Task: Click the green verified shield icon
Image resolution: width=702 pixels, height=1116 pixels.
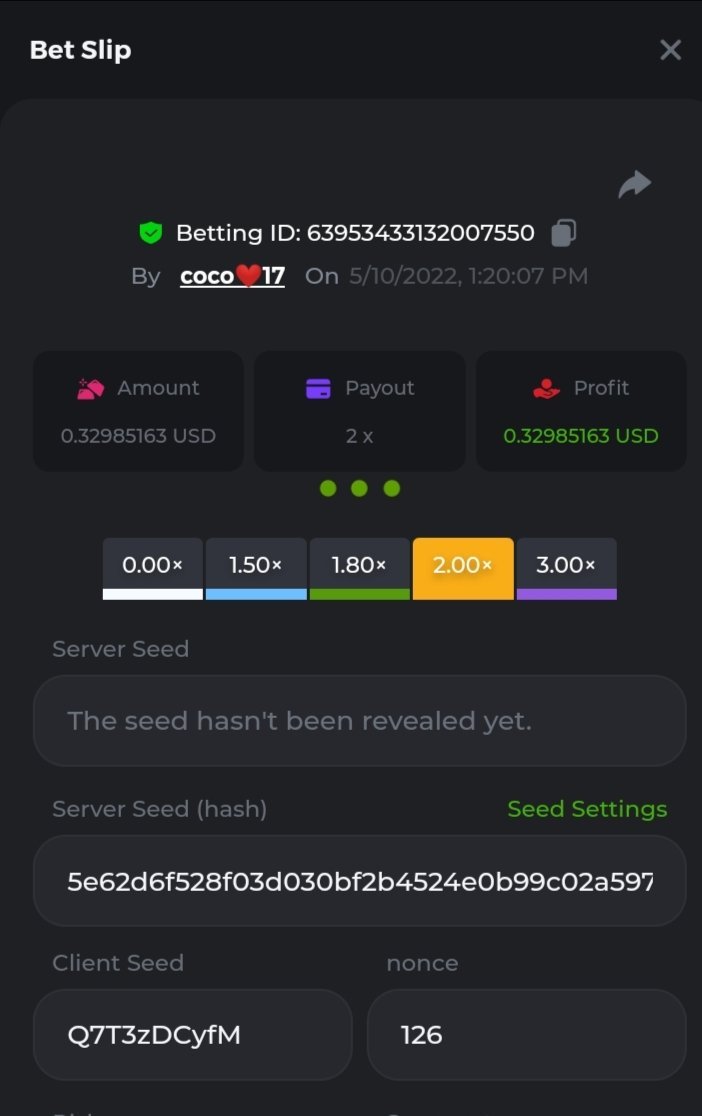Action: coord(150,234)
